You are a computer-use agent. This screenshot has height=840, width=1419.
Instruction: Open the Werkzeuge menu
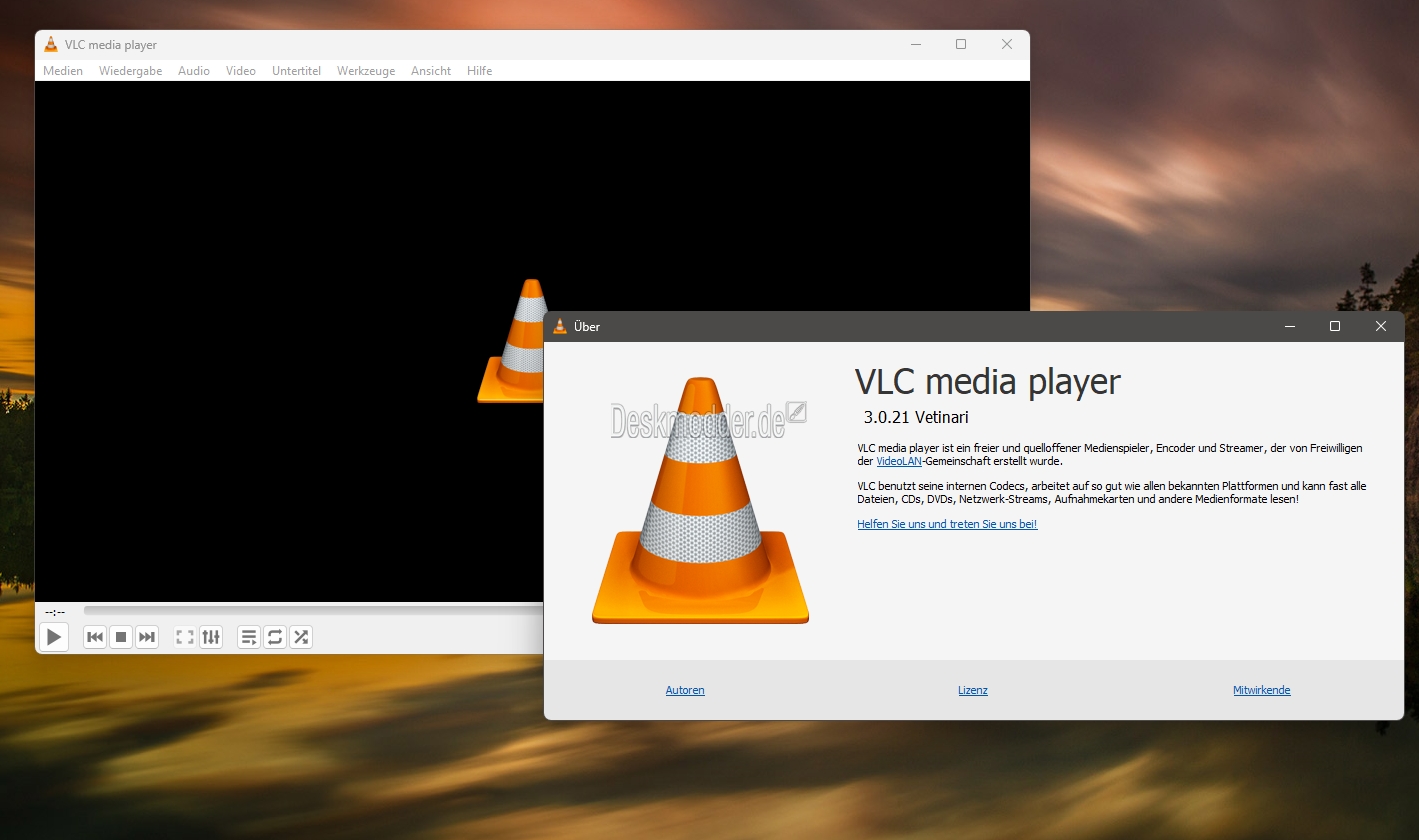[366, 71]
